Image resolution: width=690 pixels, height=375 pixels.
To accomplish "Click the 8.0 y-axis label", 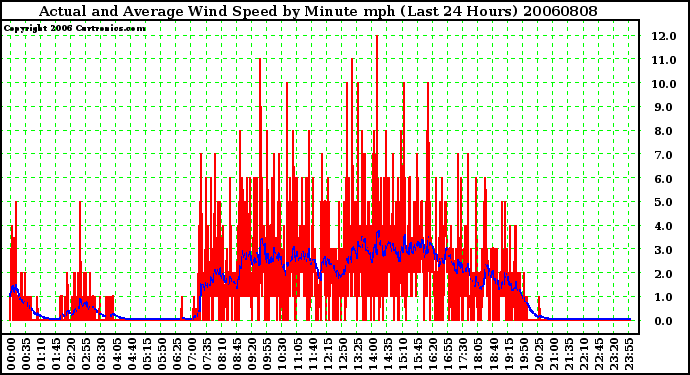I will (664, 131).
